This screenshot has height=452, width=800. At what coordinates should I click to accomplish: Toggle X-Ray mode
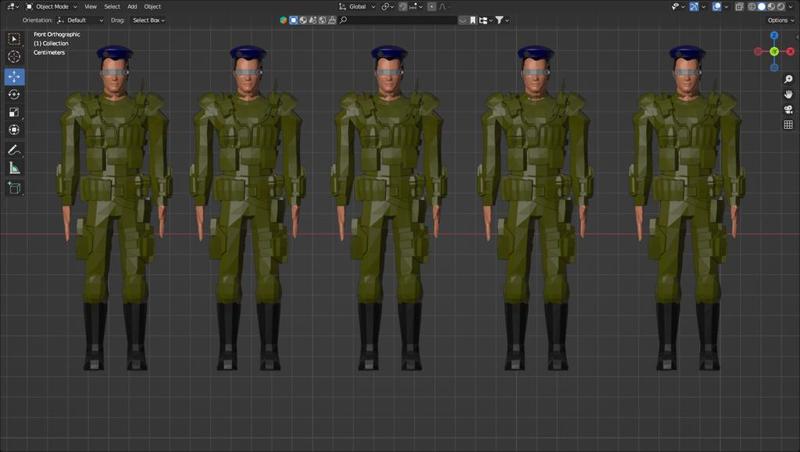[x=739, y=7]
